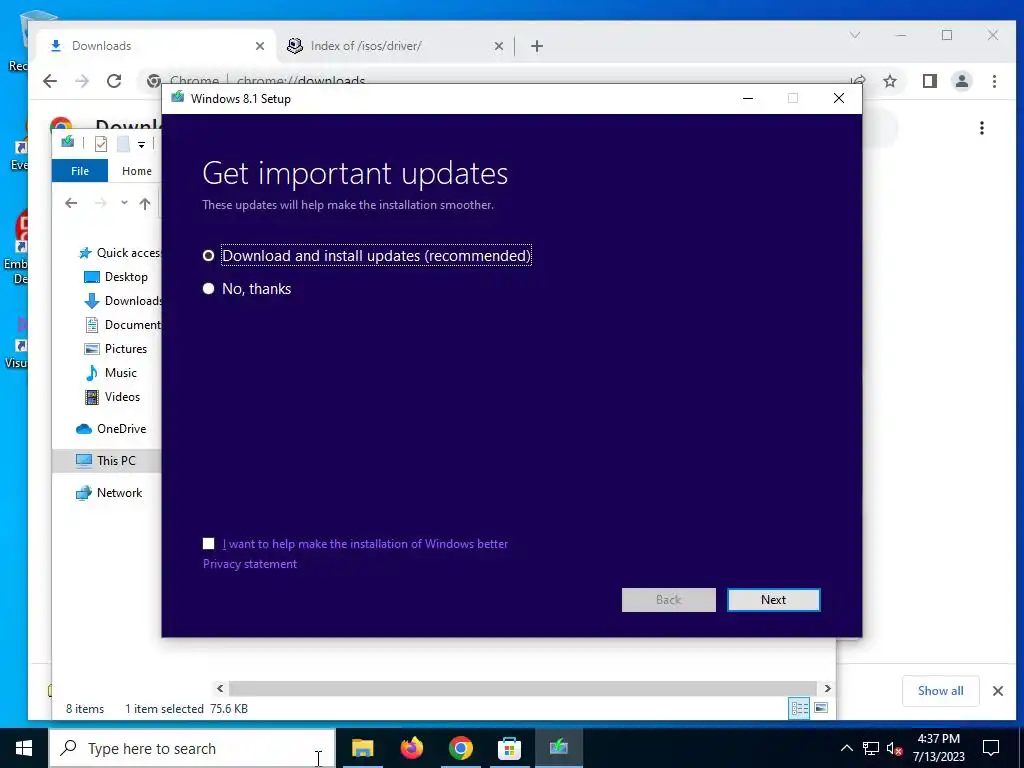Open Downloads folder in navigation pane

[x=123, y=300]
